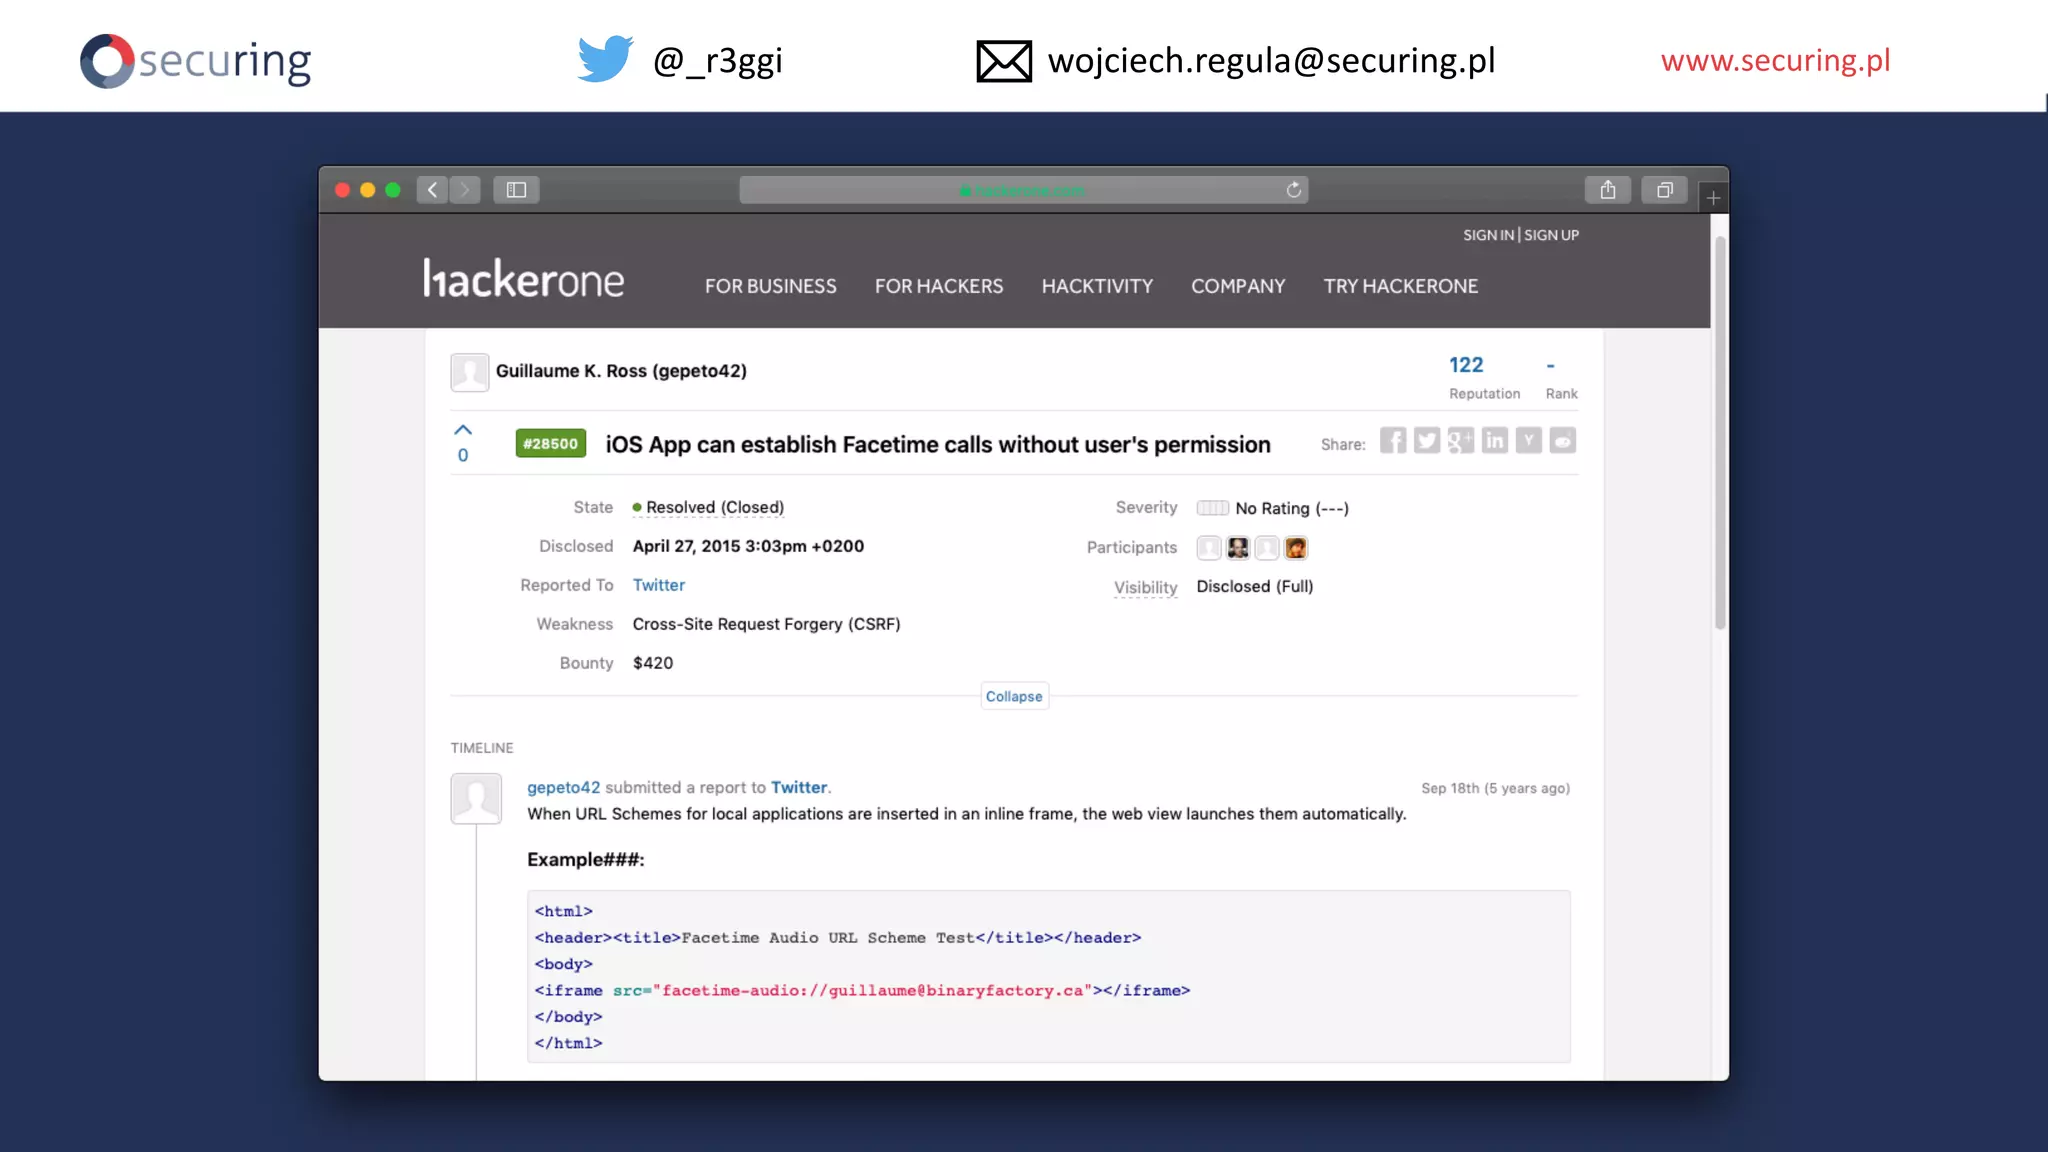Click the Cross-Site Request Forgery (CSRF) weakness text
Screen dimensions: 2048x1152
pyautogui.click(x=766, y=624)
